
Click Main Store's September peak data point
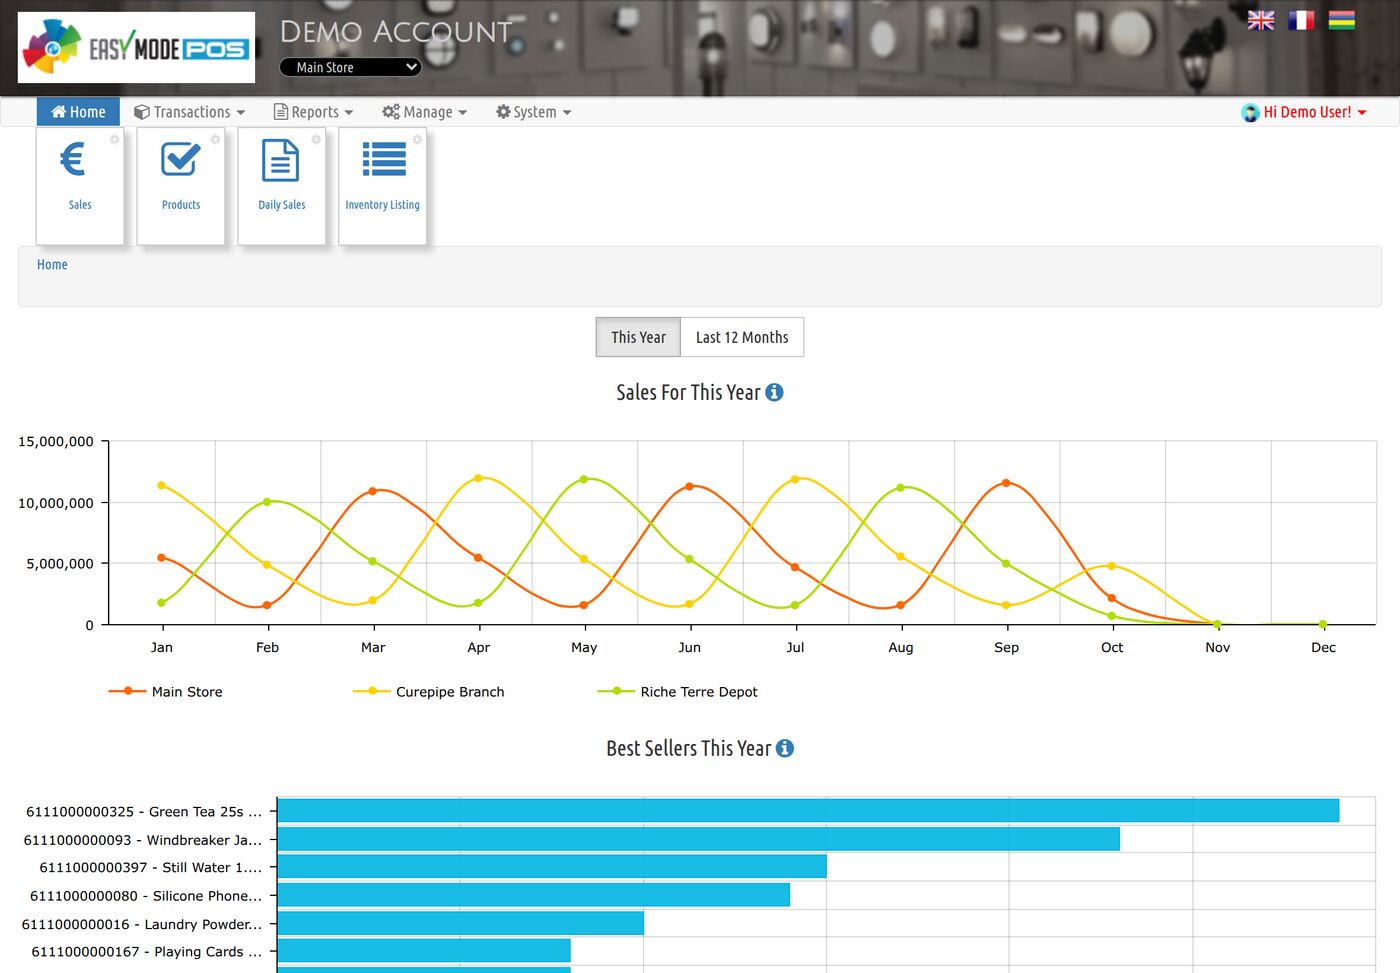(1006, 483)
